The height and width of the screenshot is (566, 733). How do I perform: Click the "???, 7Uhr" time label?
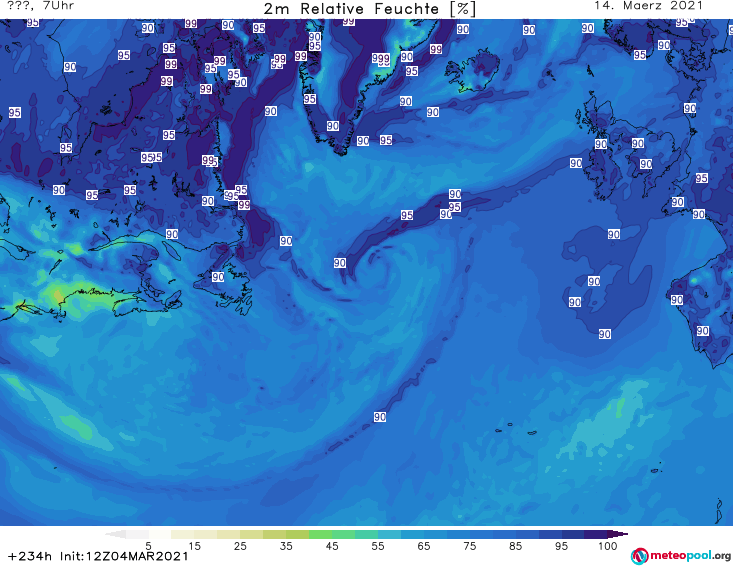pos(40,6)
